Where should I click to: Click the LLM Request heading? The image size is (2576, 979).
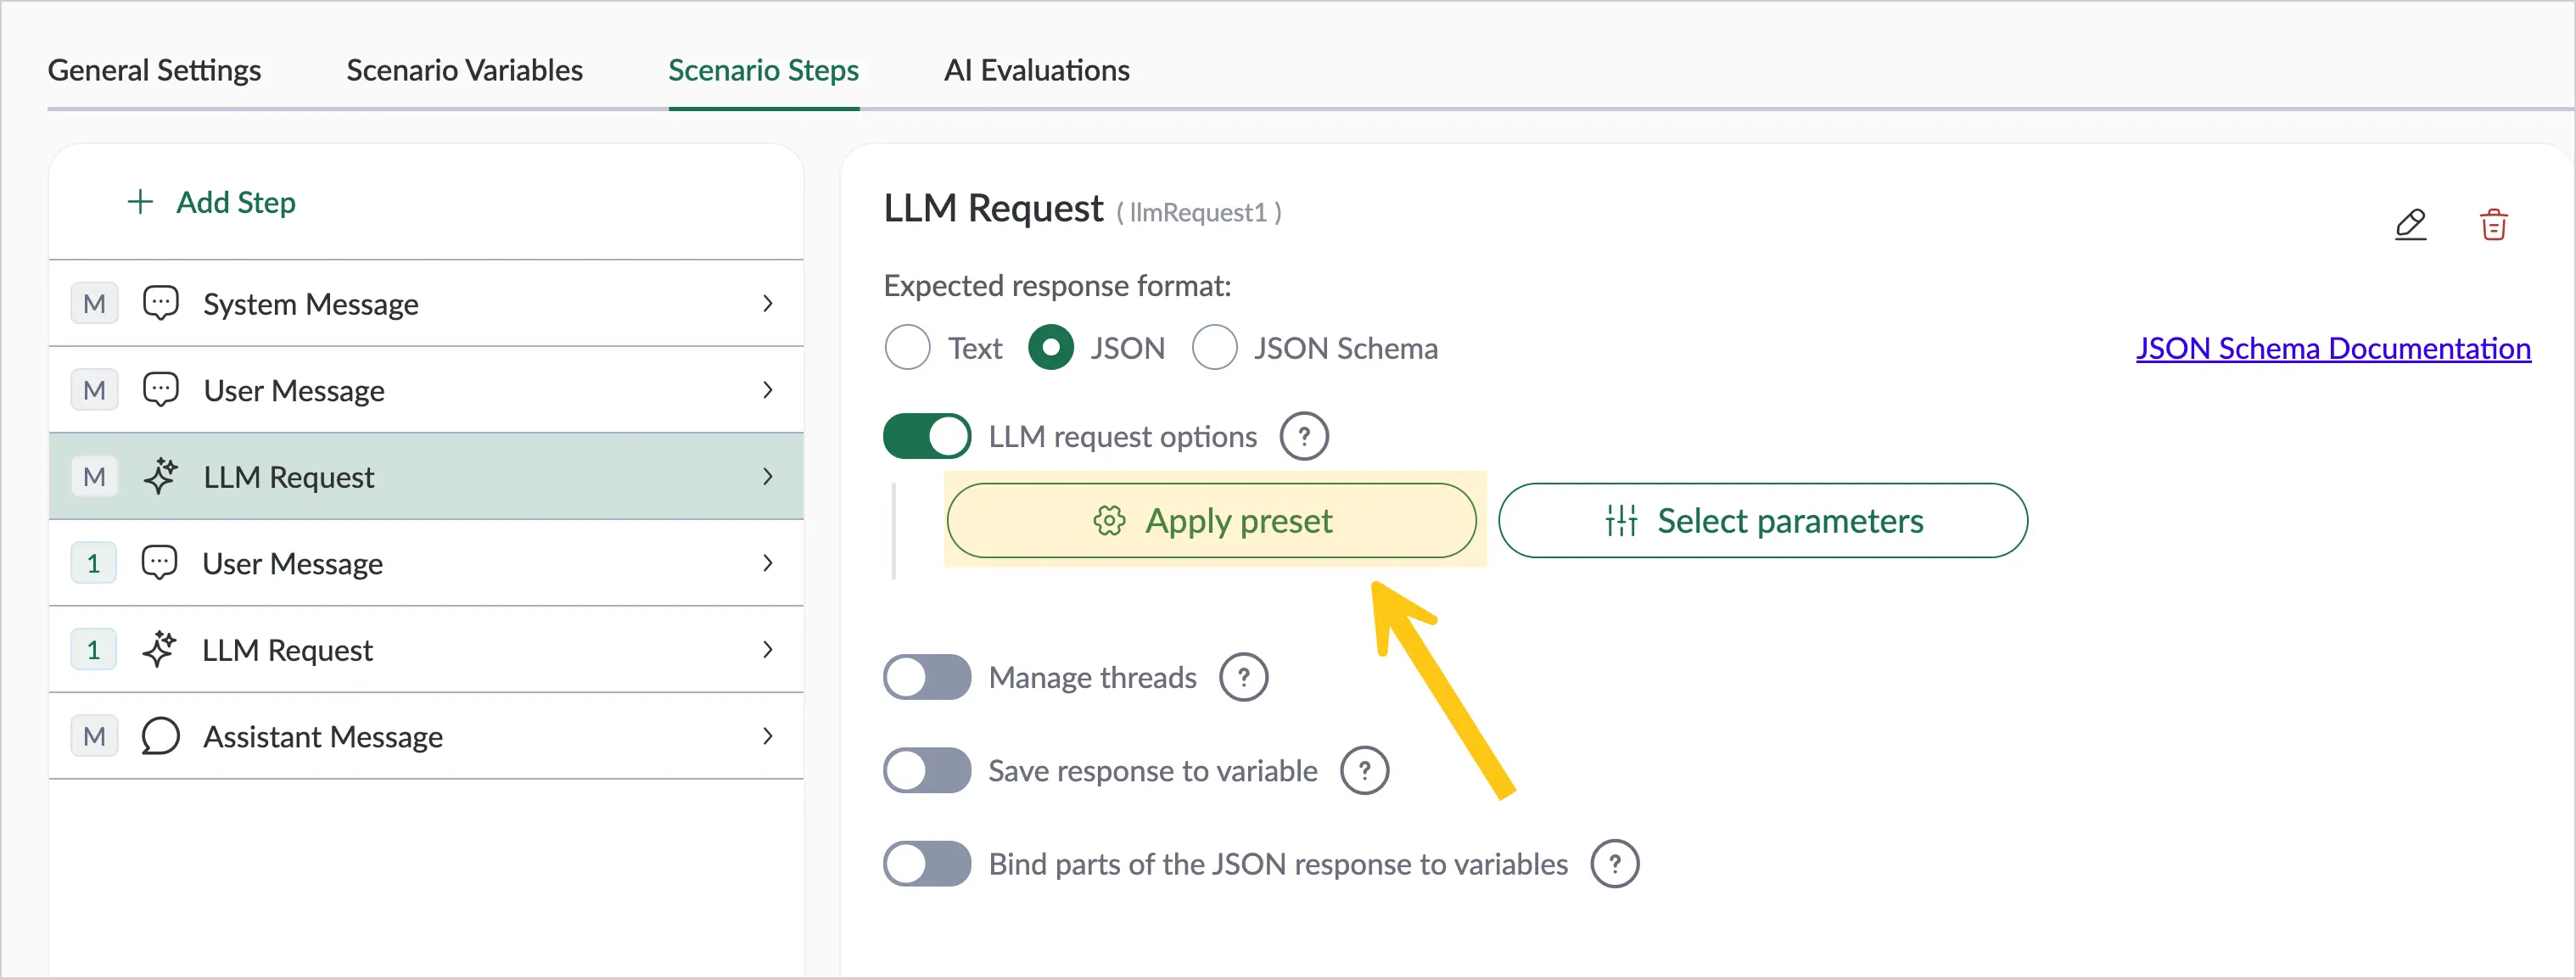[993, 208]
